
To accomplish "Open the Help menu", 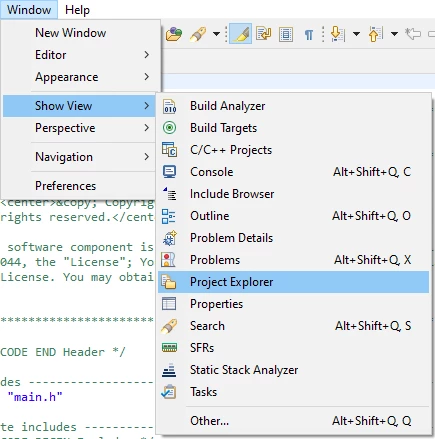I will click(x=77, y=10).
